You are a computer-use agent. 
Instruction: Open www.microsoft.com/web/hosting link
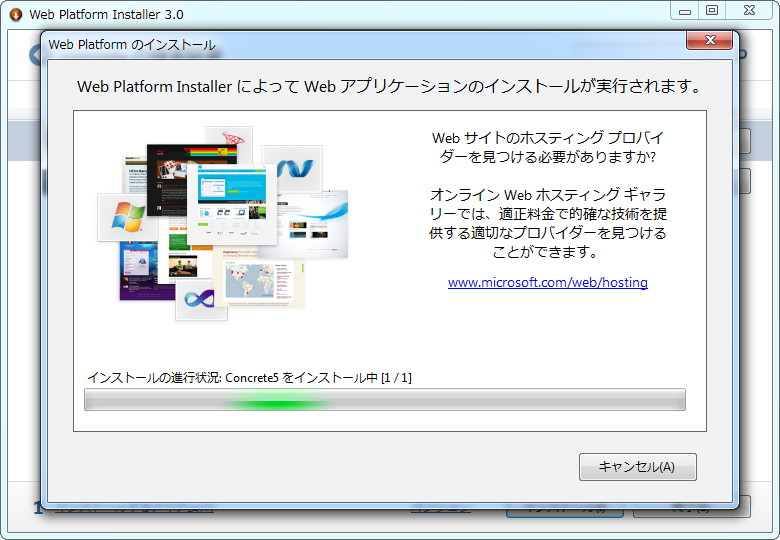[x=548, y=282]
